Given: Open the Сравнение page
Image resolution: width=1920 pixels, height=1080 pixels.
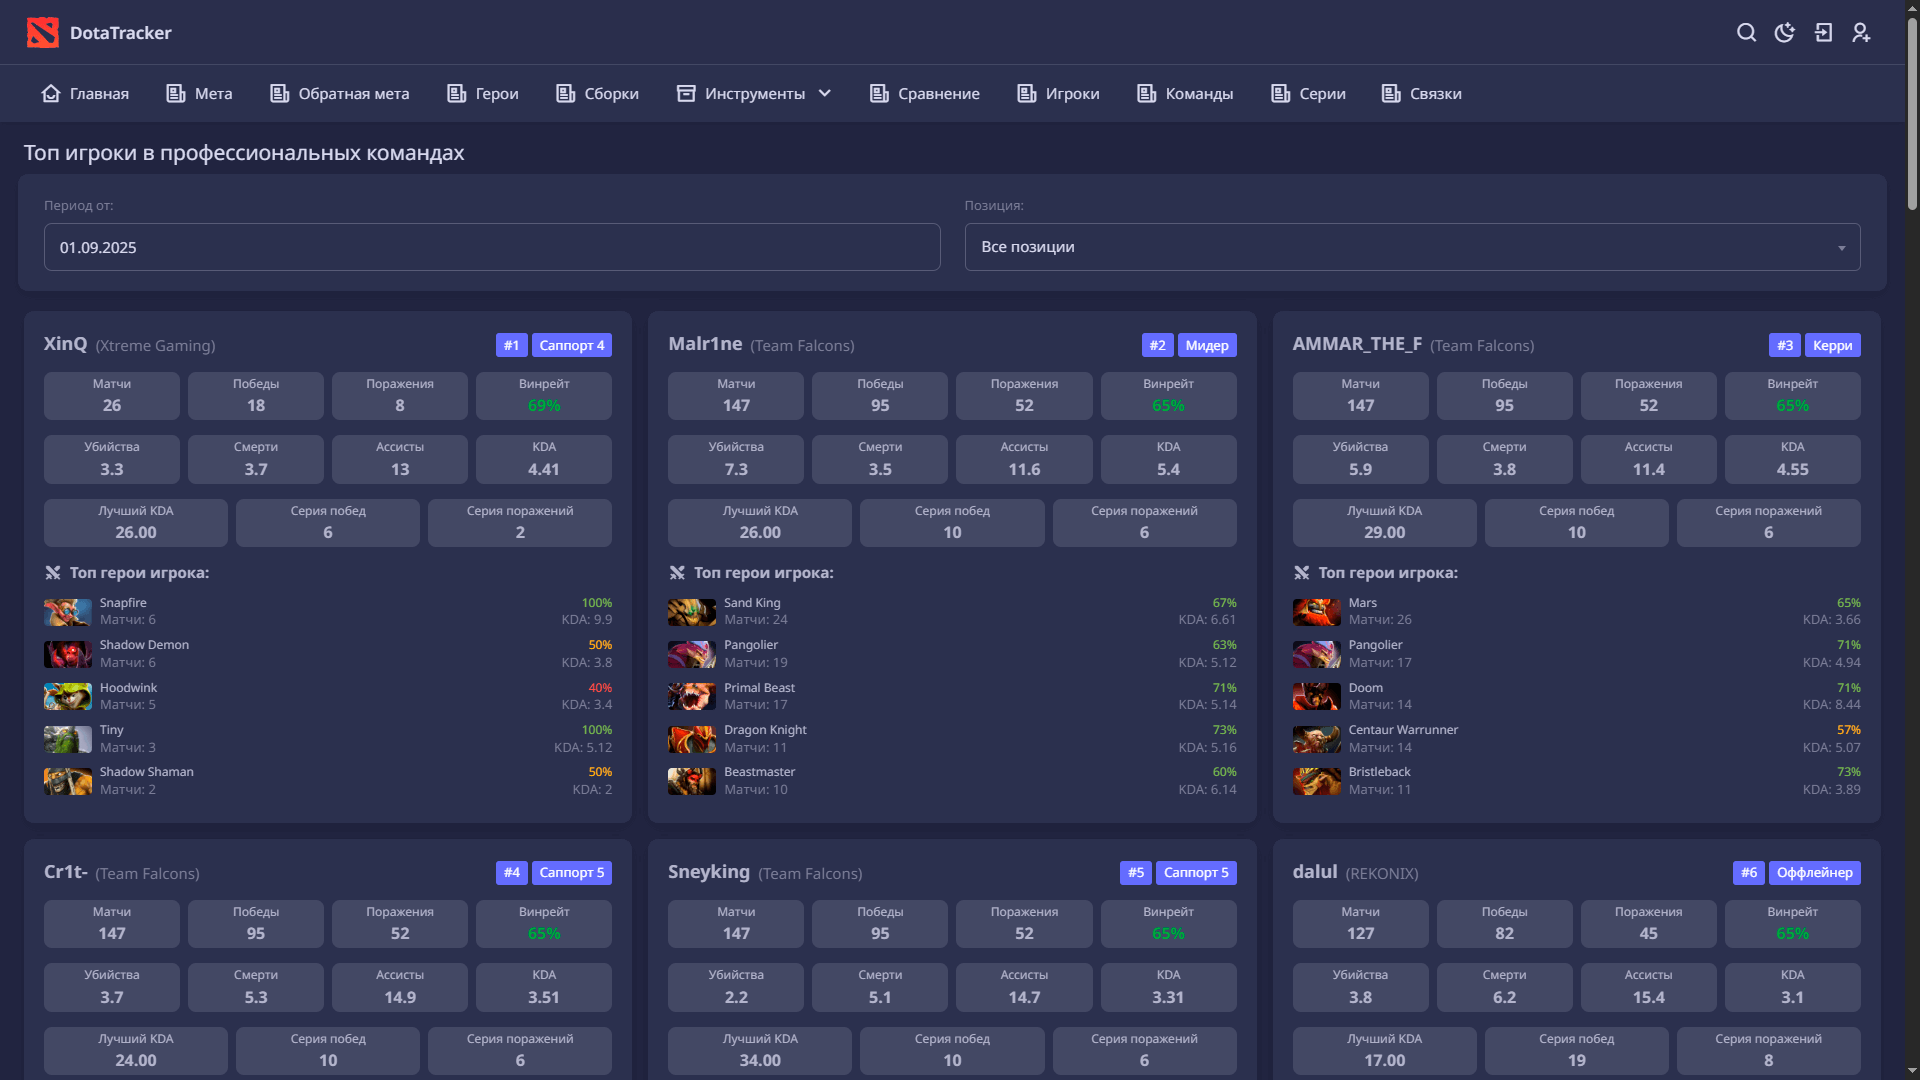Looking at the screenshot, I should click(925, 93).
